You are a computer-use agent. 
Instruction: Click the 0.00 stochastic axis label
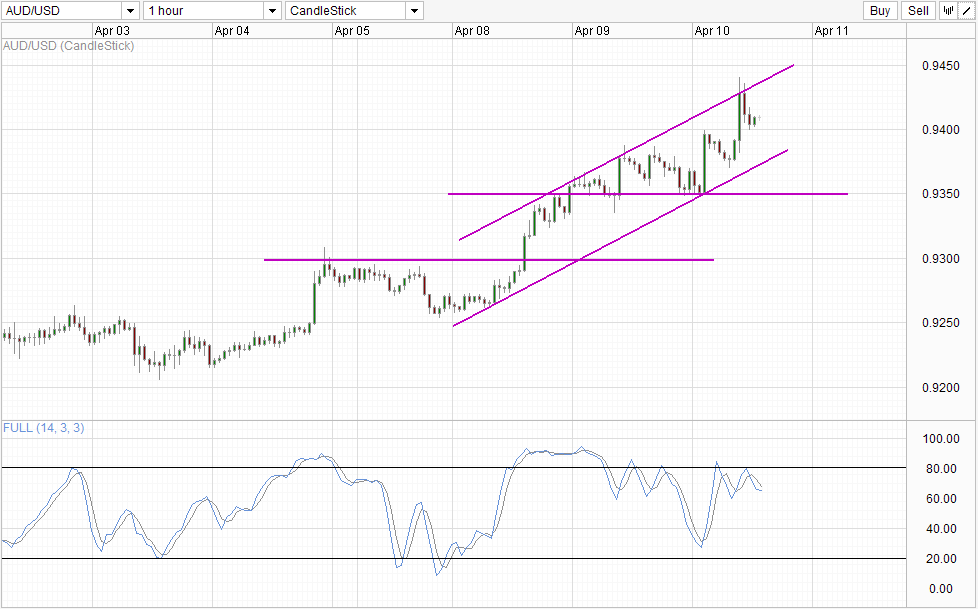click(x=941, y=588)
